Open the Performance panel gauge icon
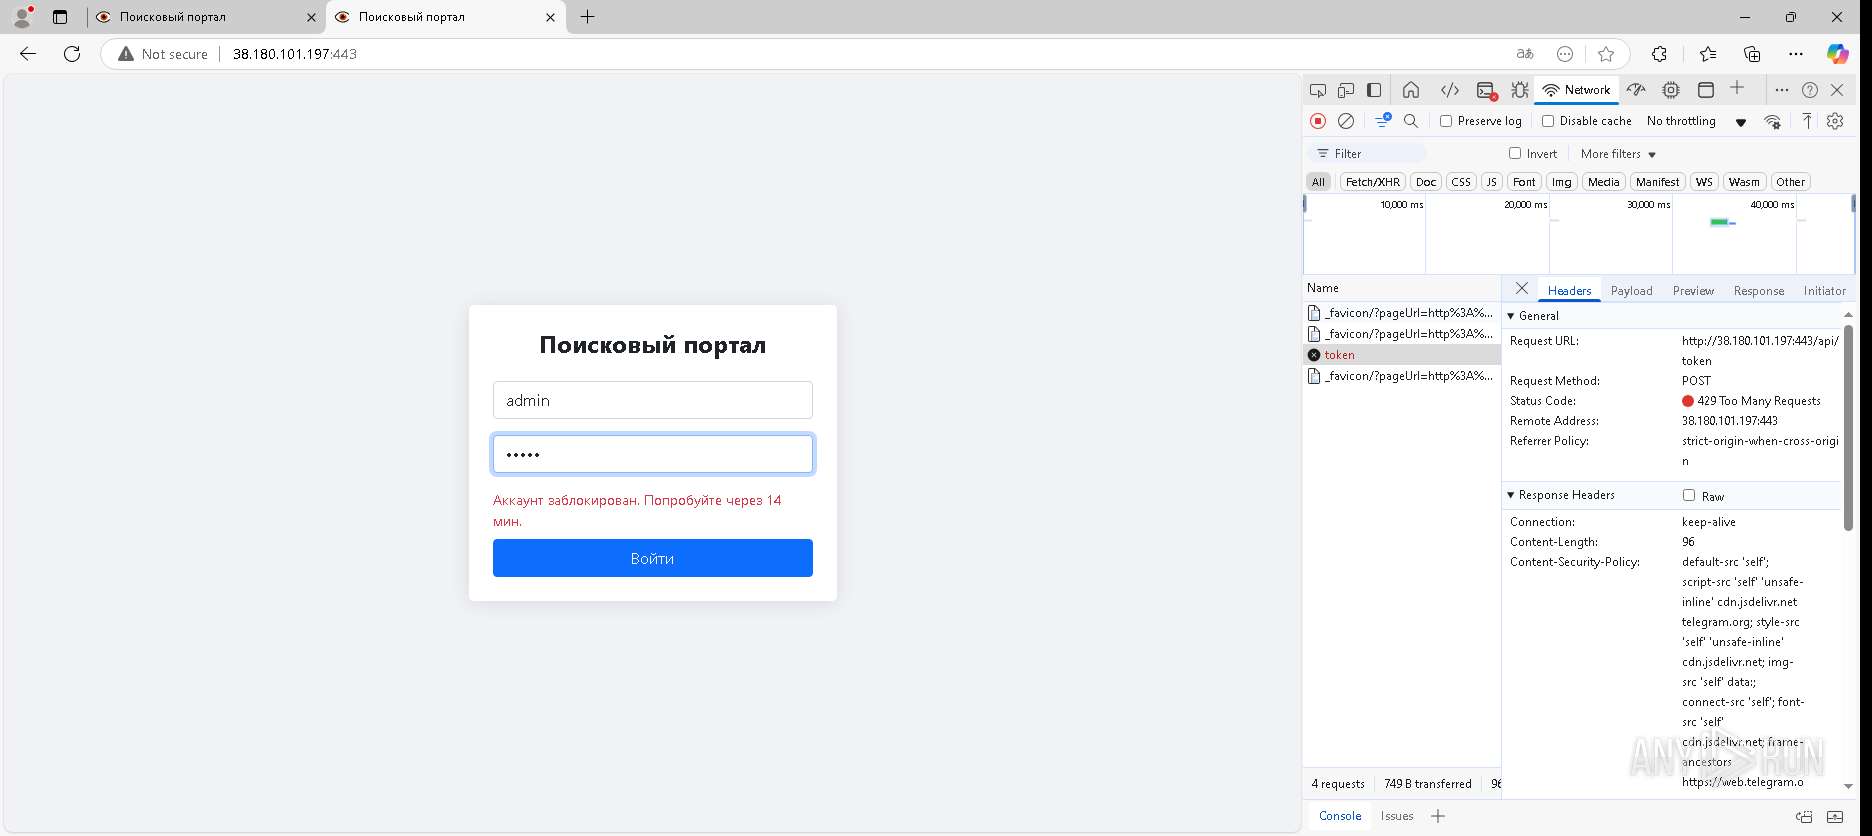The image size is (1872, 836). (1636, 90)
